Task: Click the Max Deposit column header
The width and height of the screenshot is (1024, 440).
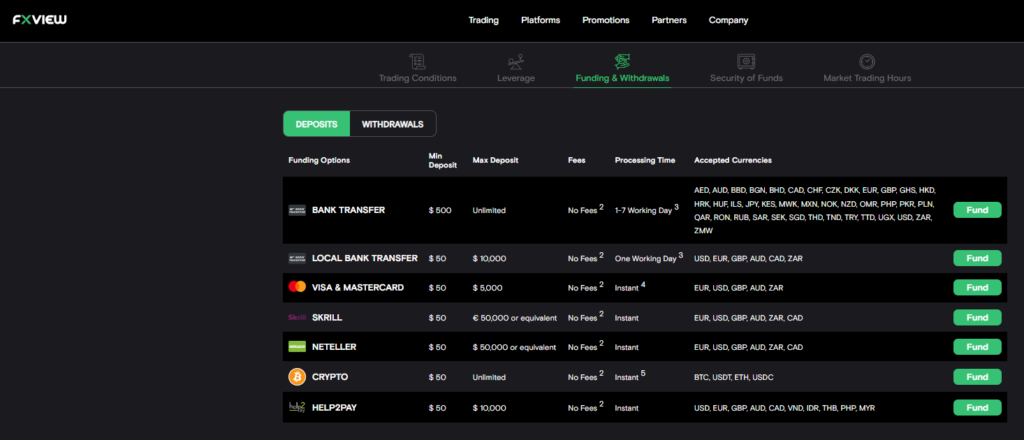Action: (496, 160)
